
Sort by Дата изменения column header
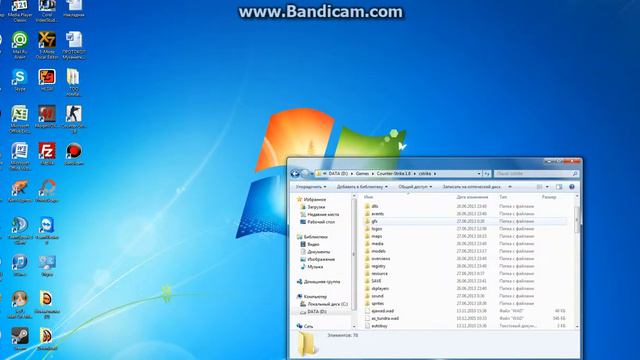(x=472, y=197)
